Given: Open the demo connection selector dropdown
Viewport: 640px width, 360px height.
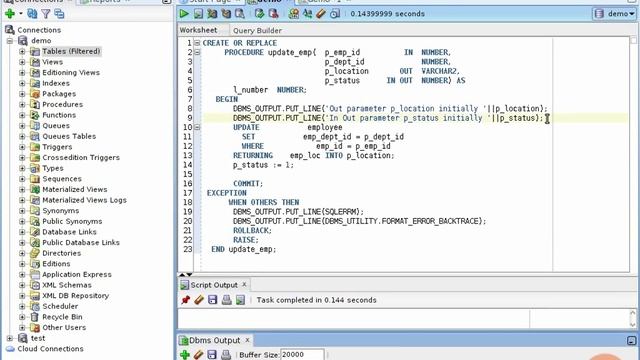Looking at the screenshot, I should coord(615,14).
